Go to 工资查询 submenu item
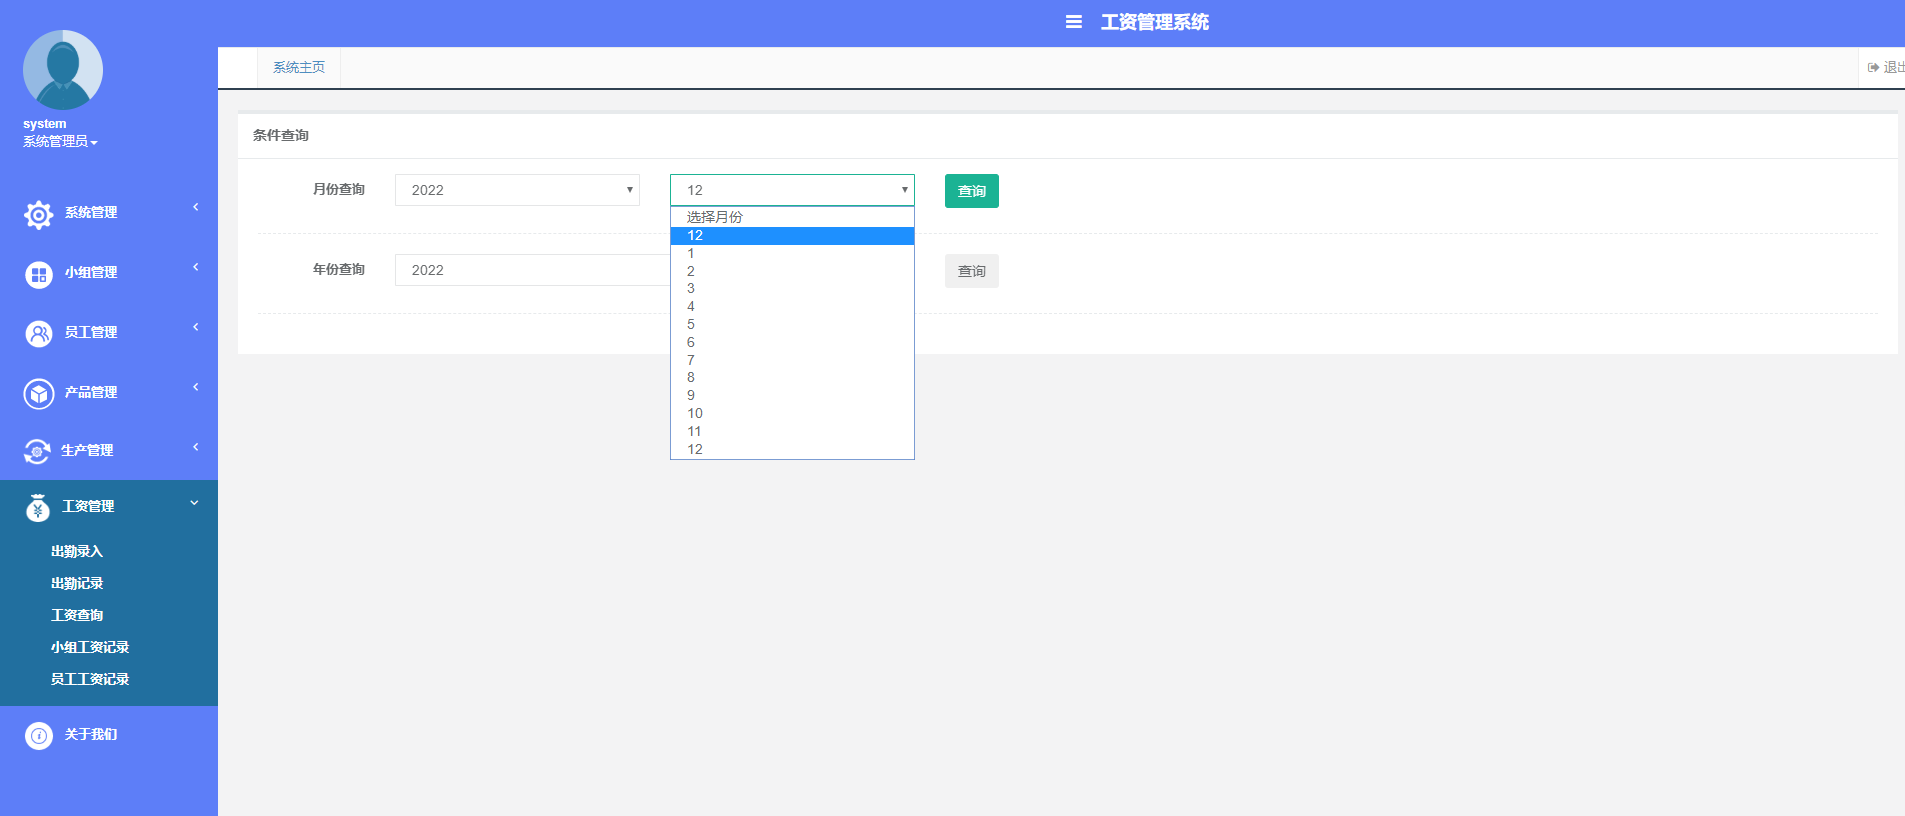 coord(77,615)
